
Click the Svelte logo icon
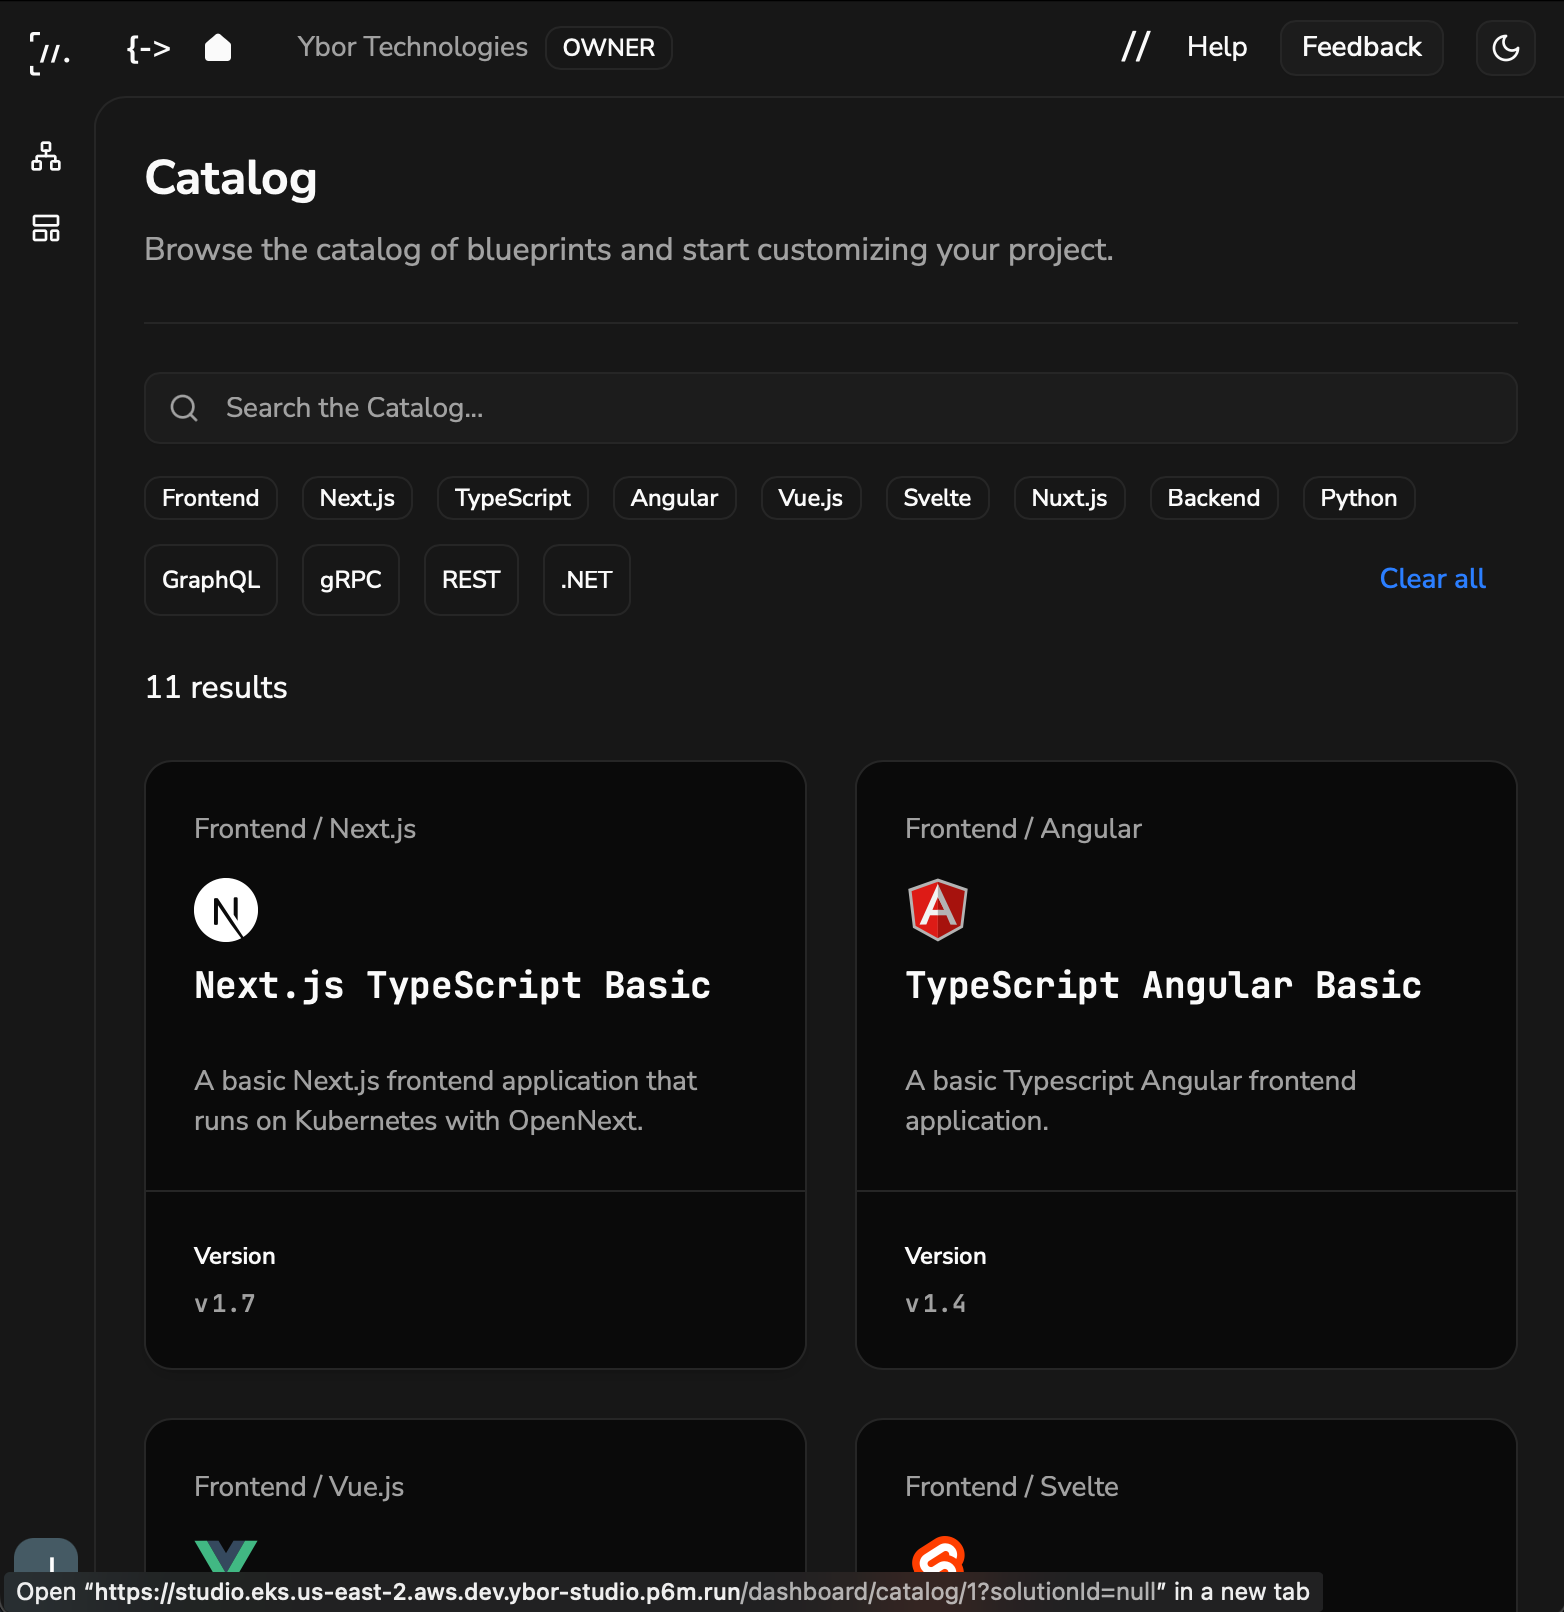[x=938, y=1556]
